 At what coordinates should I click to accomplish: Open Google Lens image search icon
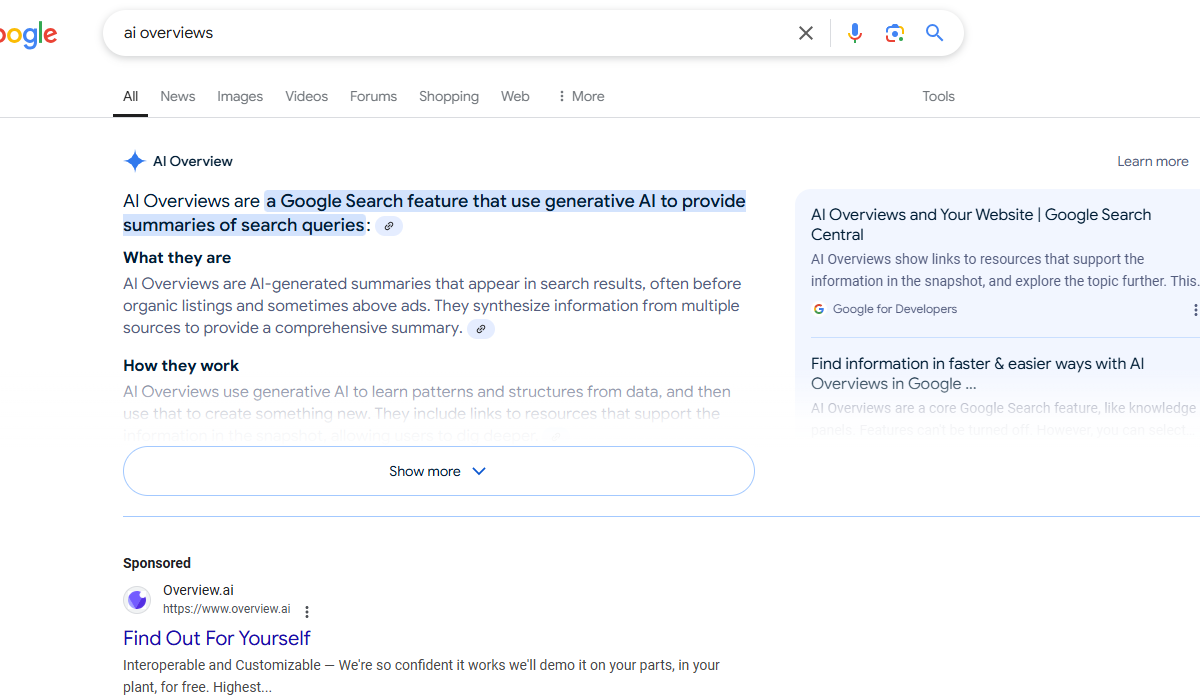click(895, 33)
